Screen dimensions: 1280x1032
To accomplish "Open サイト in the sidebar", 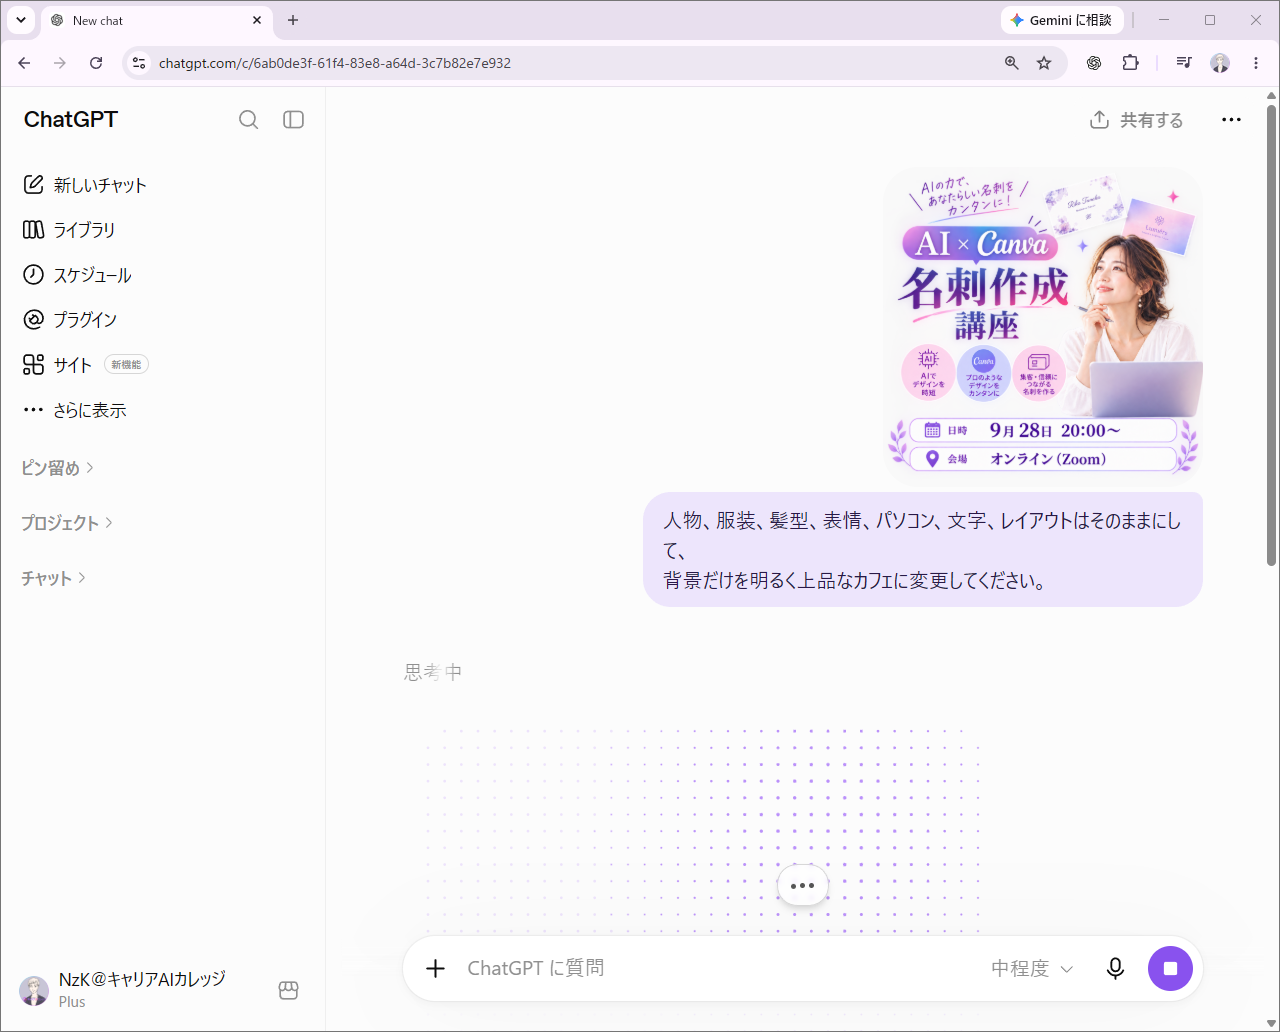I will coord(58,365).
